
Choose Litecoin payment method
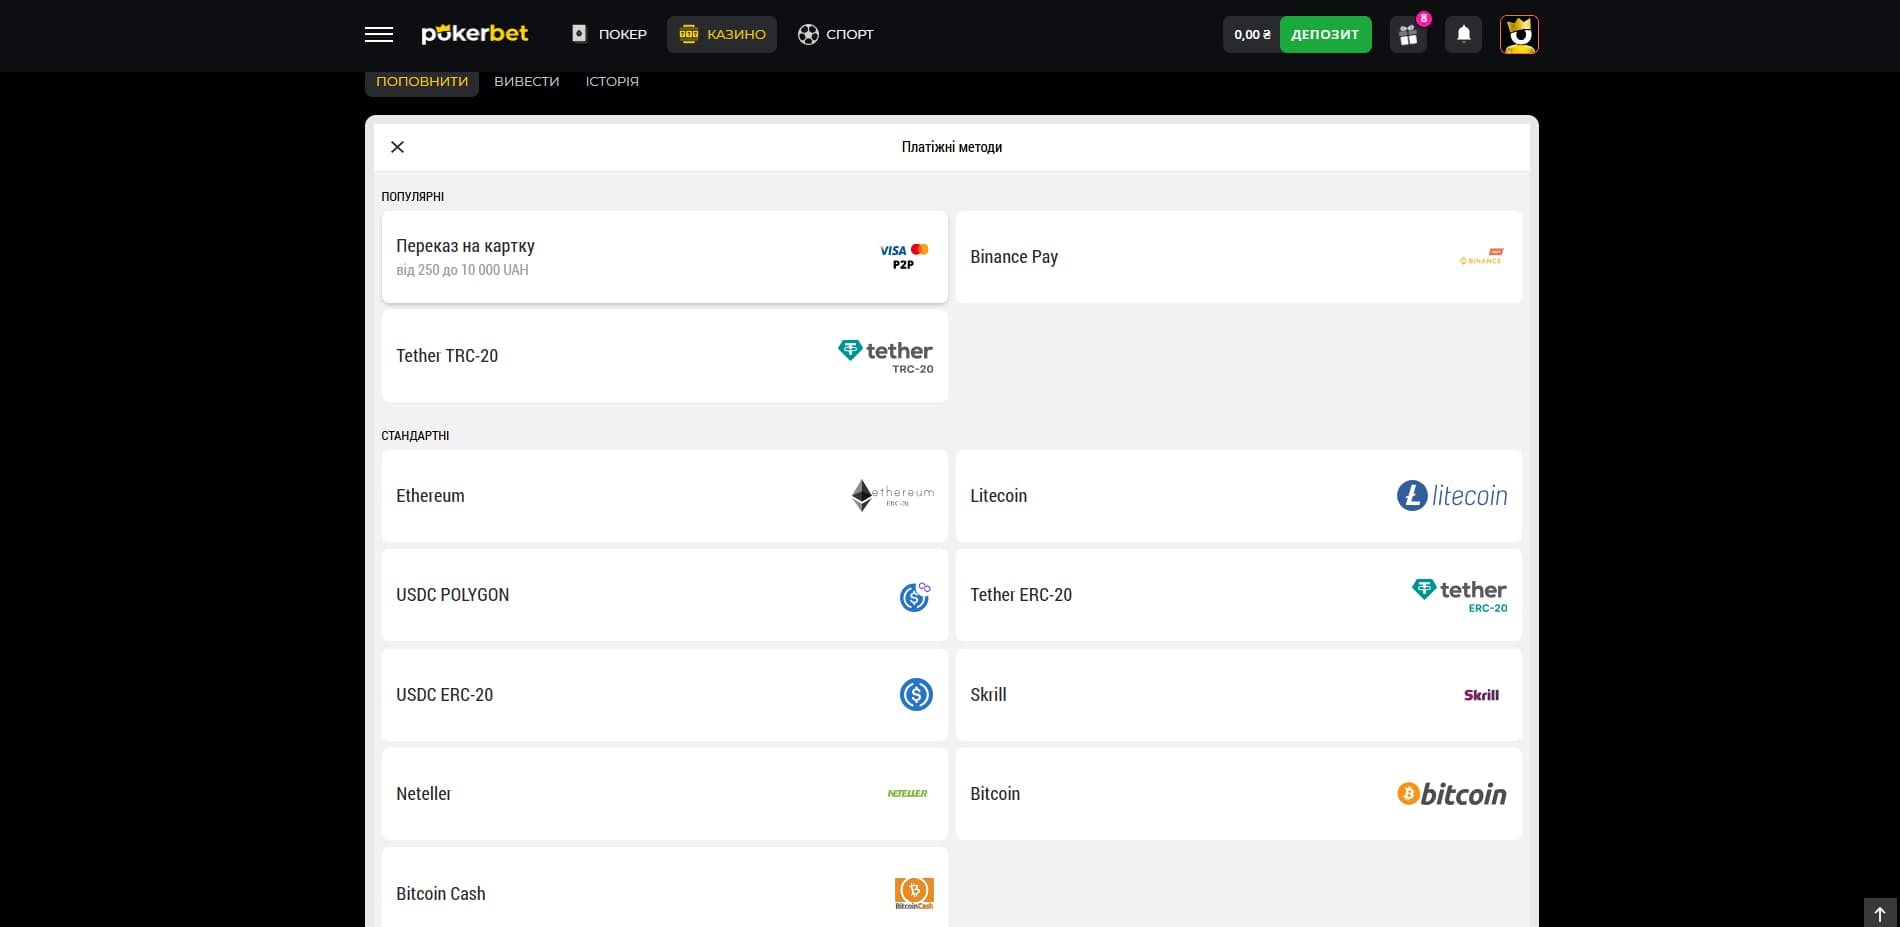tap(1239, 496)
